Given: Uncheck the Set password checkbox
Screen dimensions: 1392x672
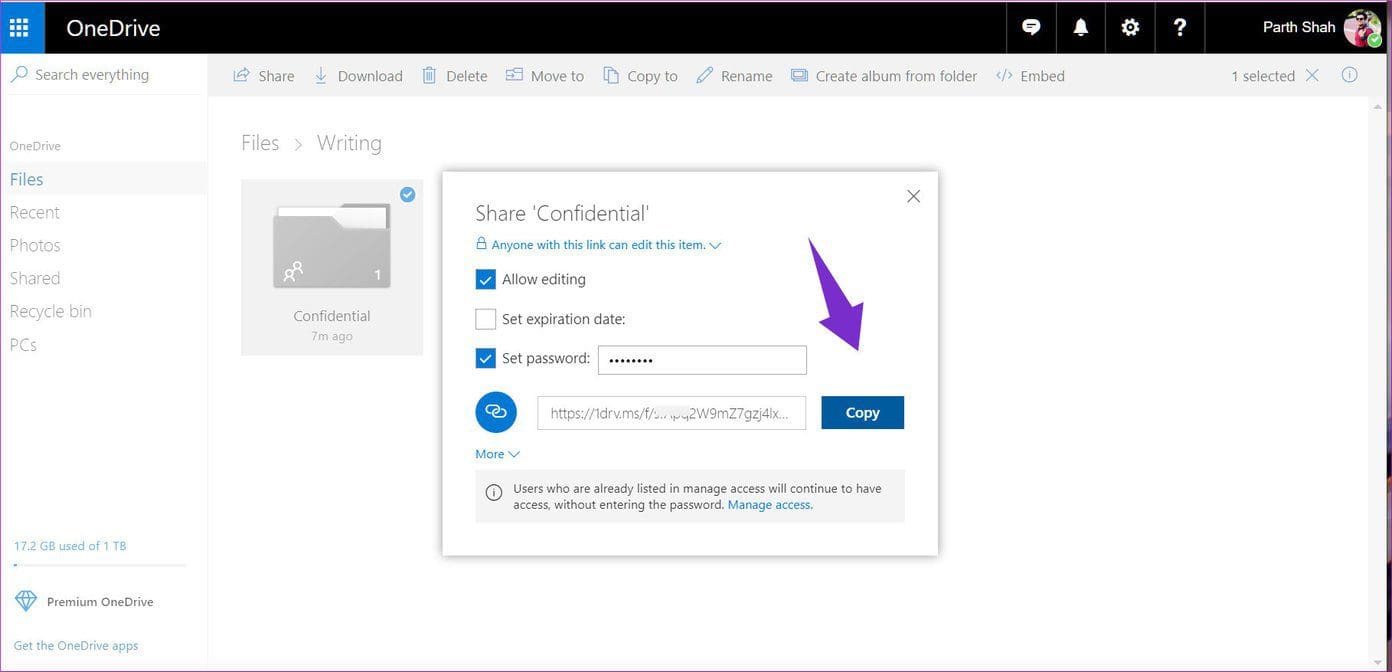Looking at the screenshot, I should pos(486,358).
